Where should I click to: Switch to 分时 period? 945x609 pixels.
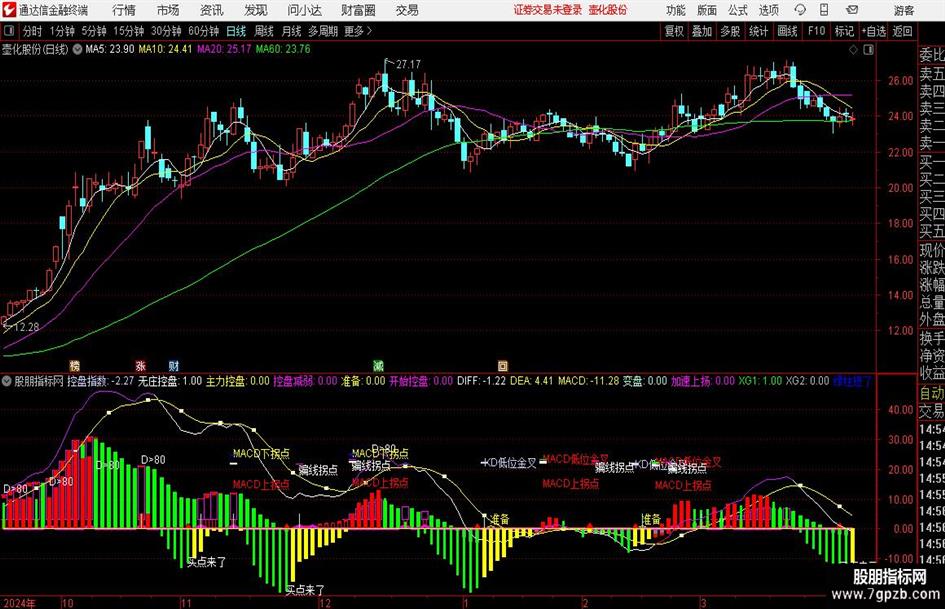coord(32,31)
